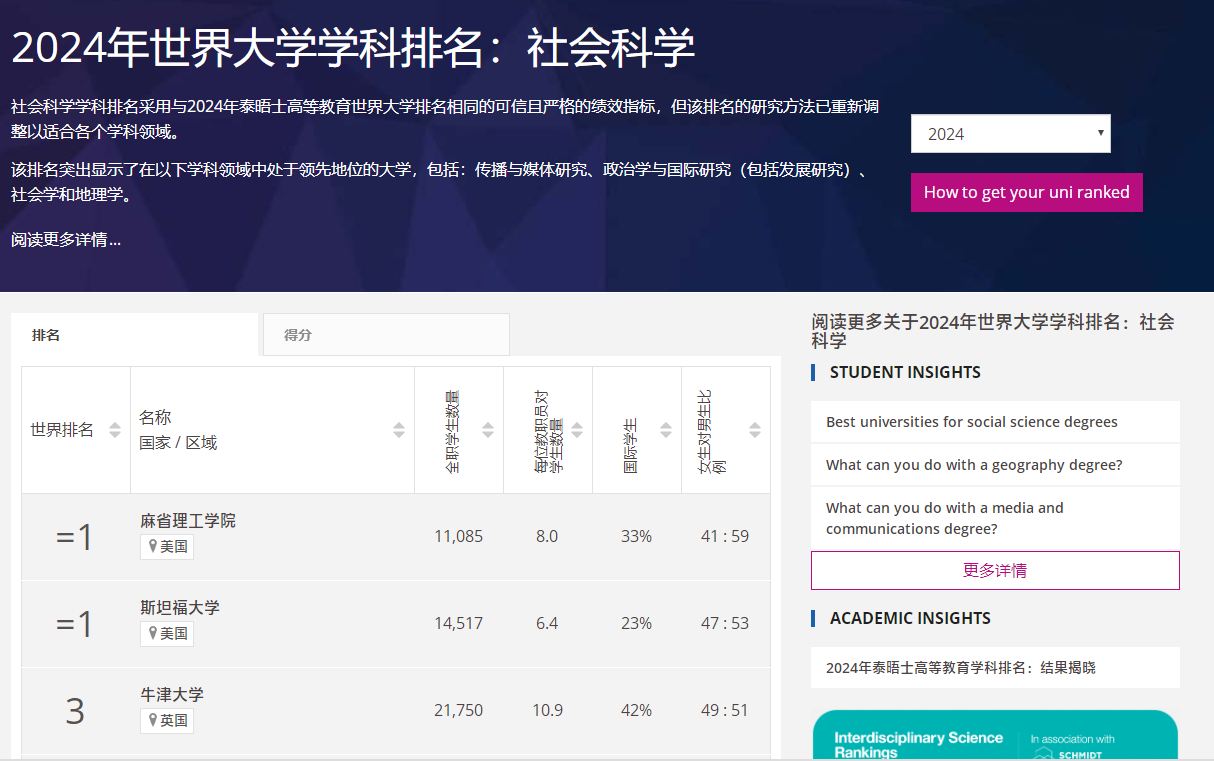Click location pin beside 英国 under 牛津大学

pos(153,720)
